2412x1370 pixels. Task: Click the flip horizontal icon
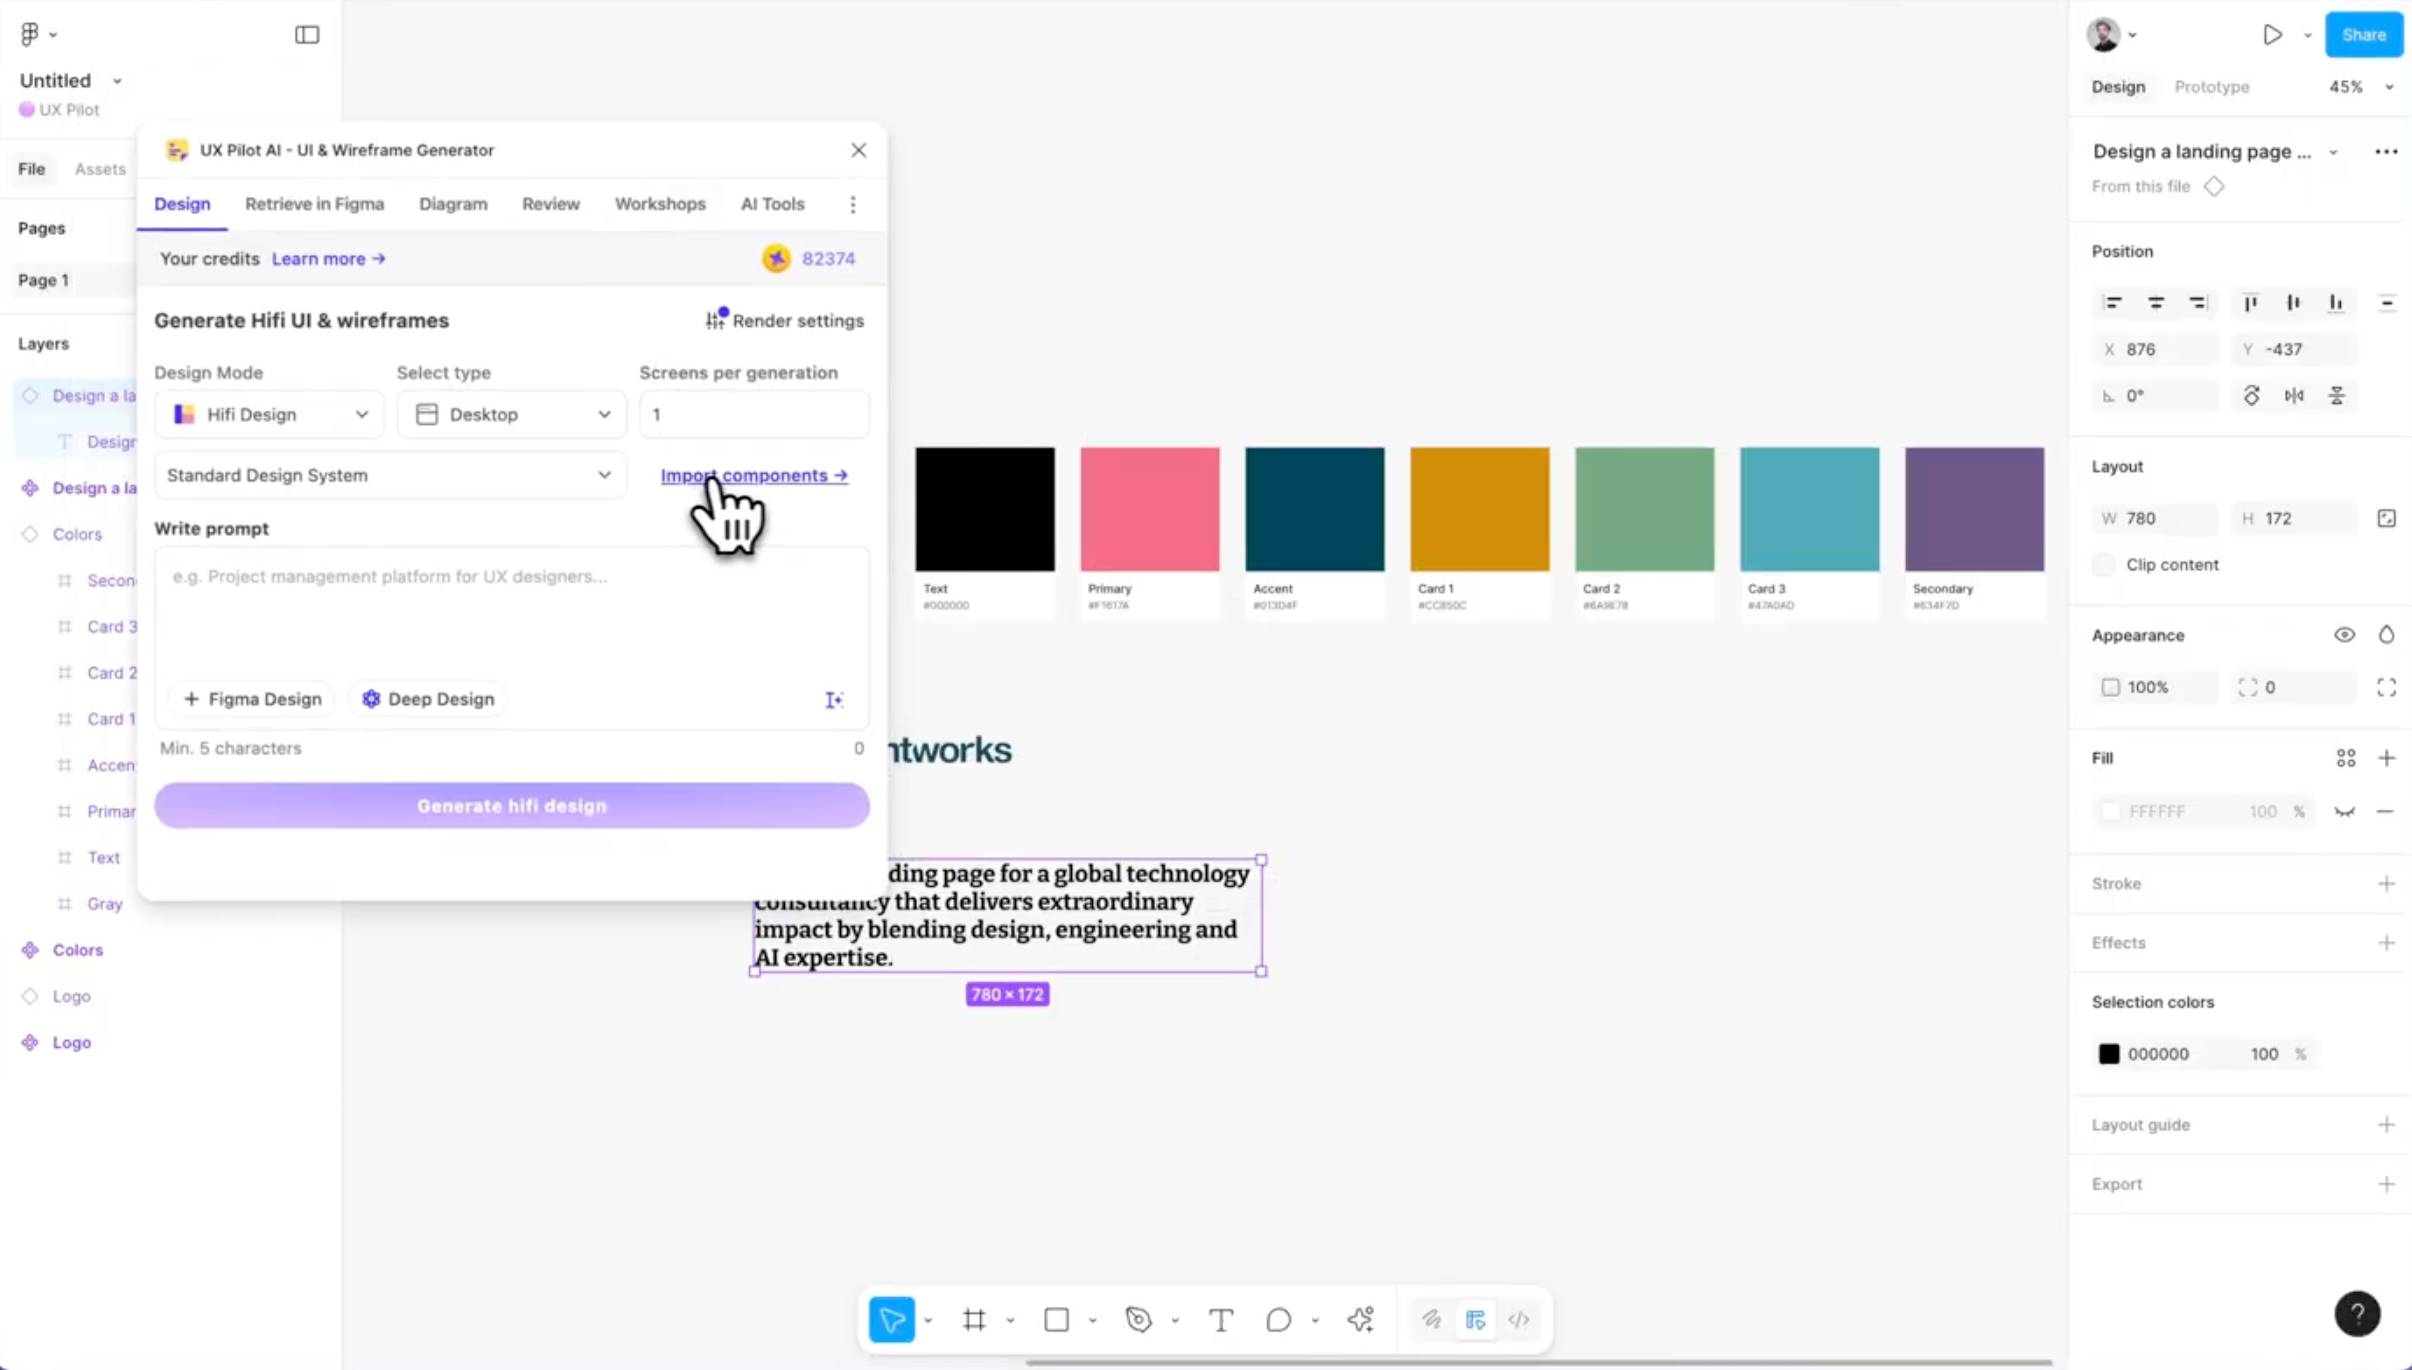pyautogui.click(x=2294, y=396)
